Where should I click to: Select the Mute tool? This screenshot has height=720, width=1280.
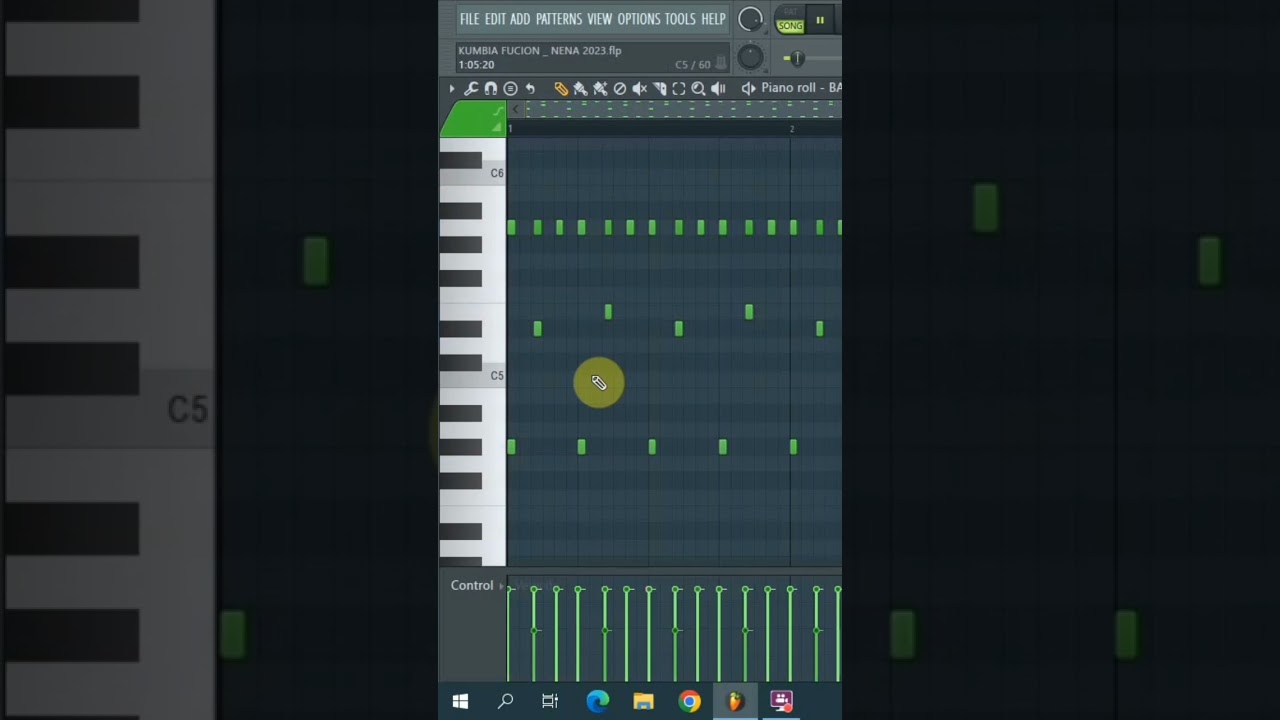point(640,89)
